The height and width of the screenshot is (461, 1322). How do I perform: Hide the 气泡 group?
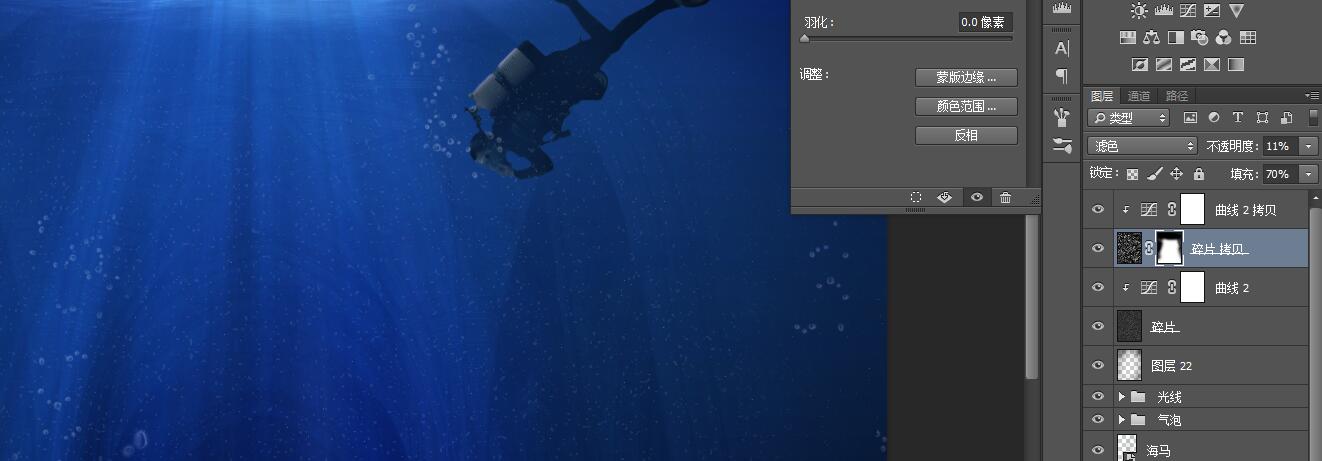(x=1098, y=420)
